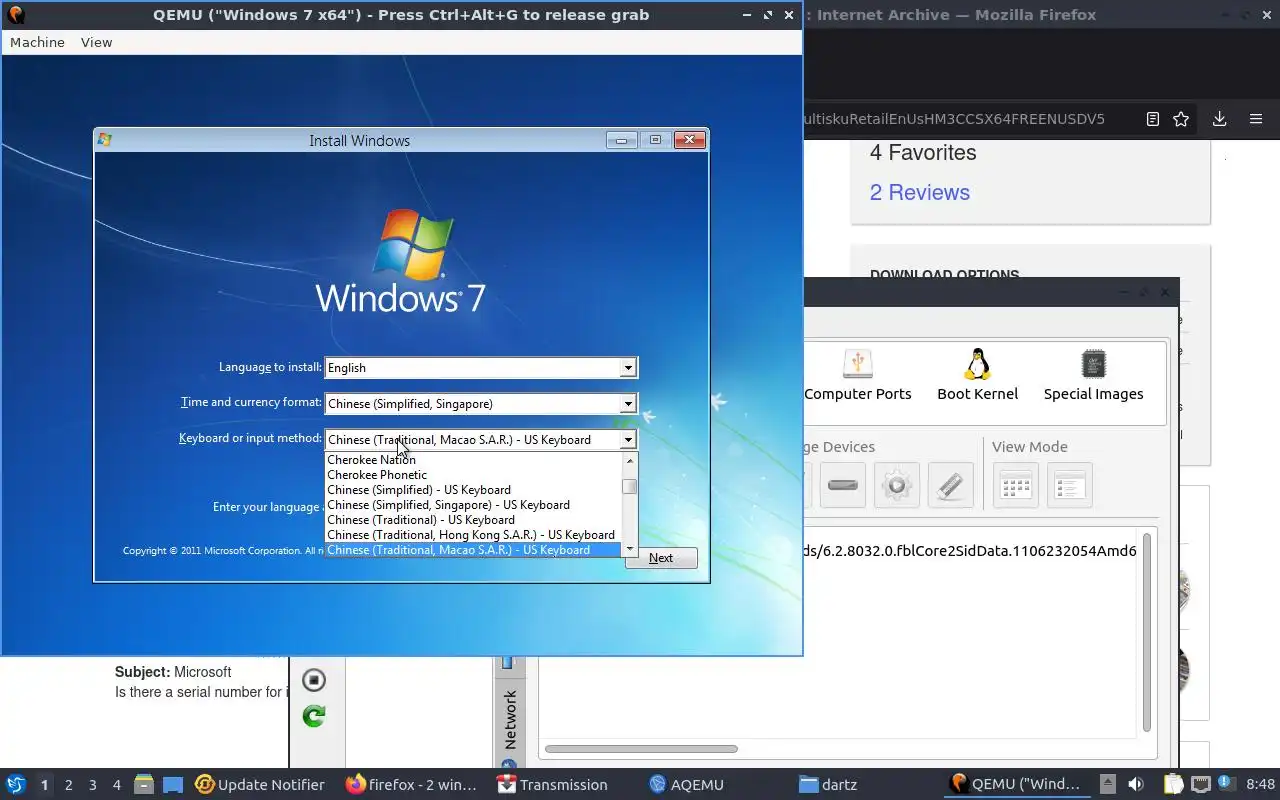This screenshot has width=1280, height=800.
Task: Choose Chinese (Simplified, Singapore) - US Keyboard
Action: (474, 505)
